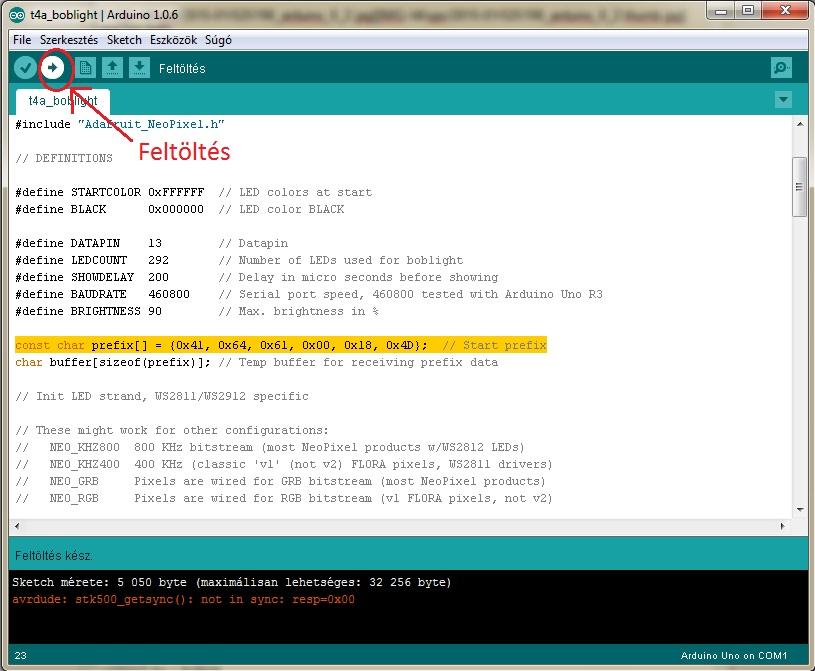Click the 'char buffer[sizeof(prefix)]' line

(x=256, y=362)
